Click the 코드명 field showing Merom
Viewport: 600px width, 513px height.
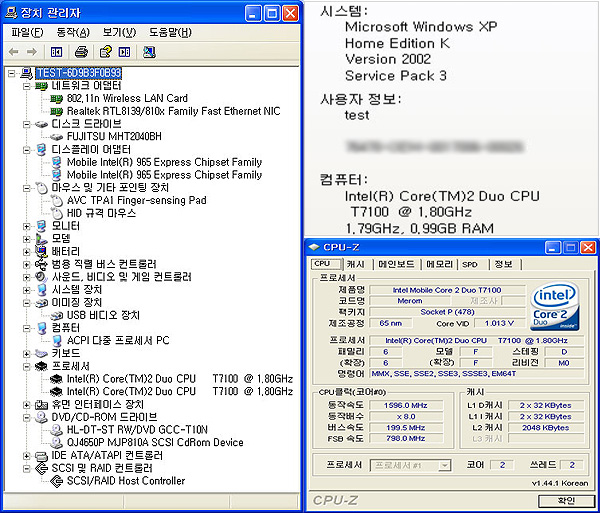coord(410,301)
